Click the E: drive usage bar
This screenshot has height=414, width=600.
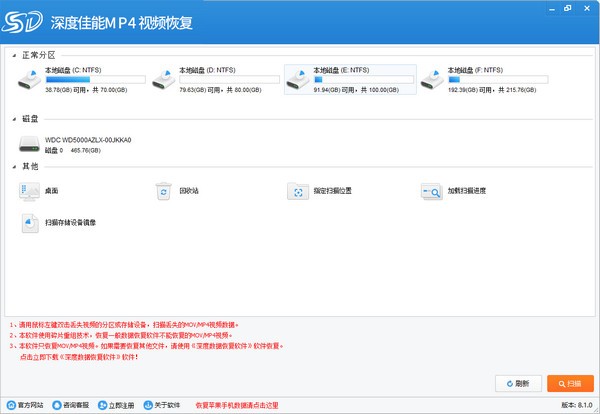pos(364,80)
